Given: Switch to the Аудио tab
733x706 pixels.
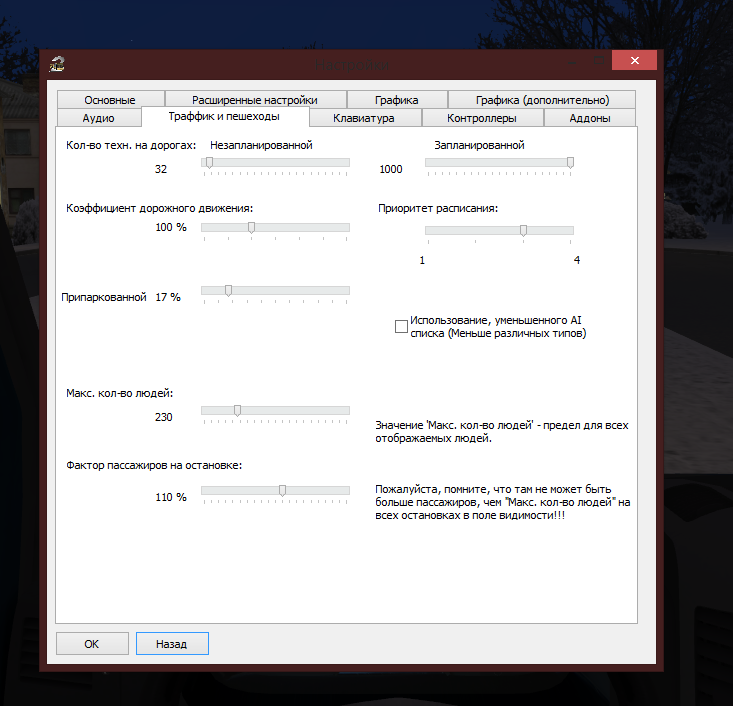Looking at the screenshot, I should pyautogui.click(x=99, y=118).
